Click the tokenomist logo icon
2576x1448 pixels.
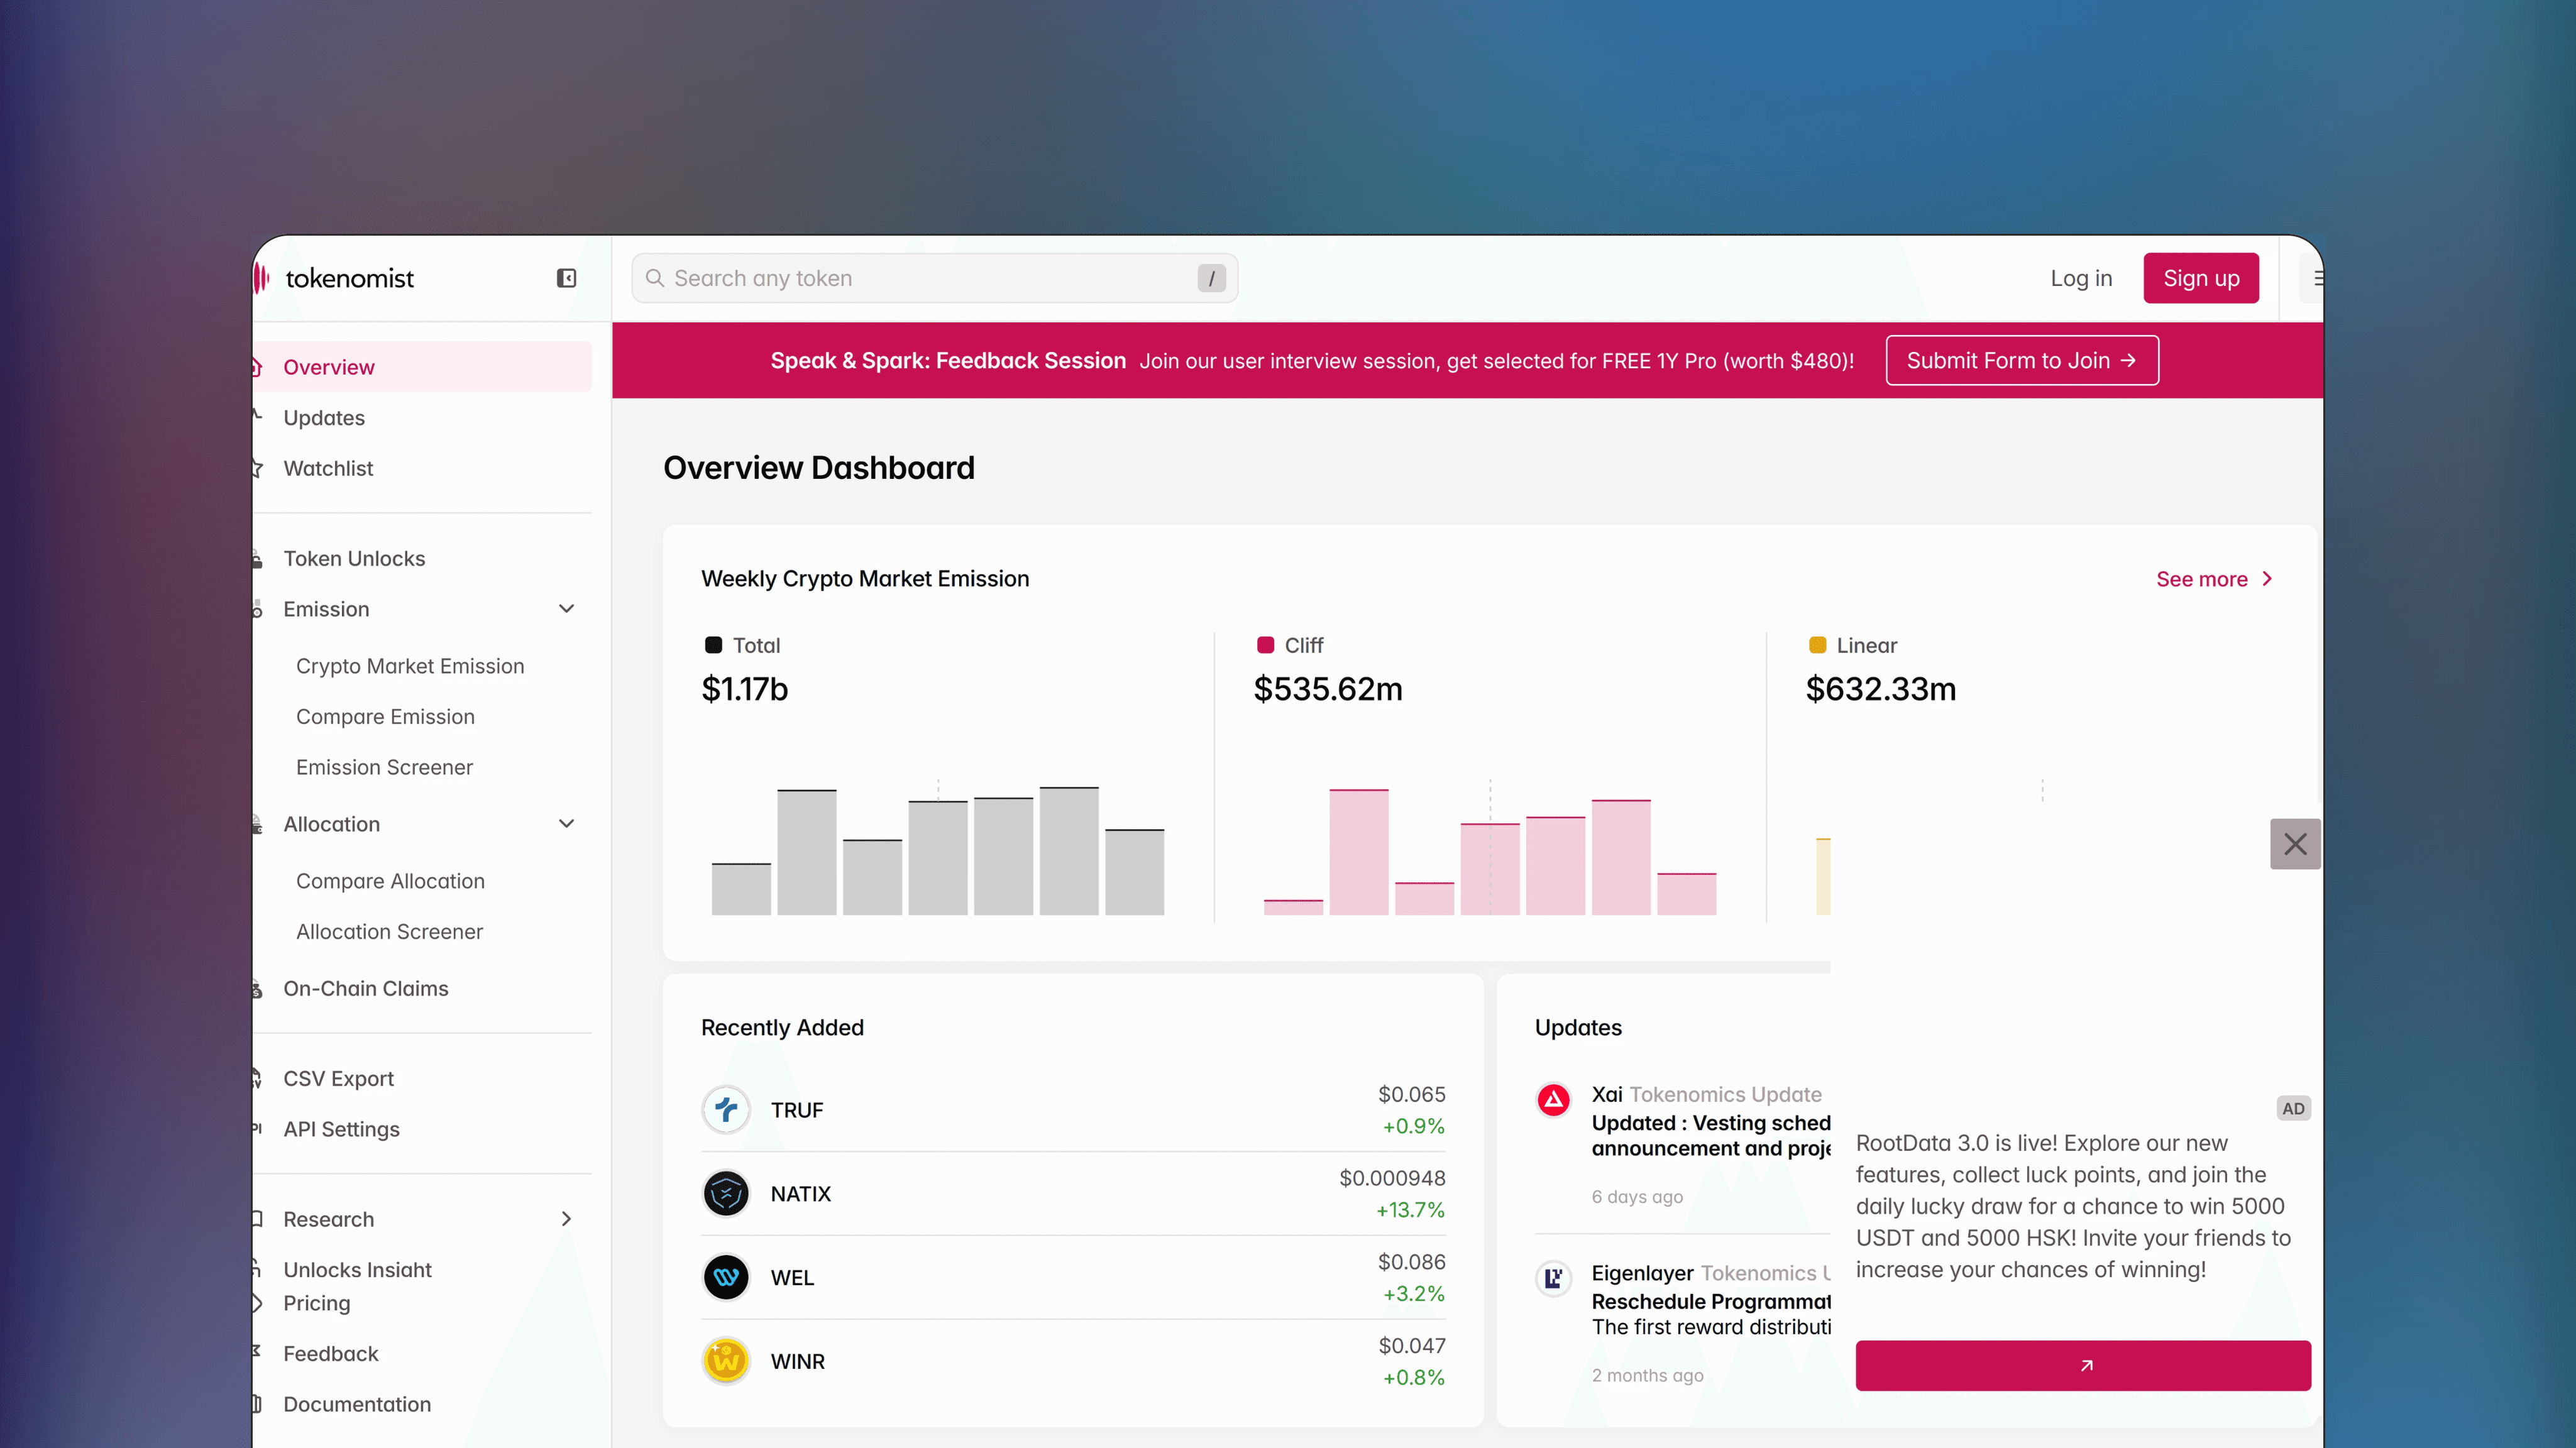[262, 278]
